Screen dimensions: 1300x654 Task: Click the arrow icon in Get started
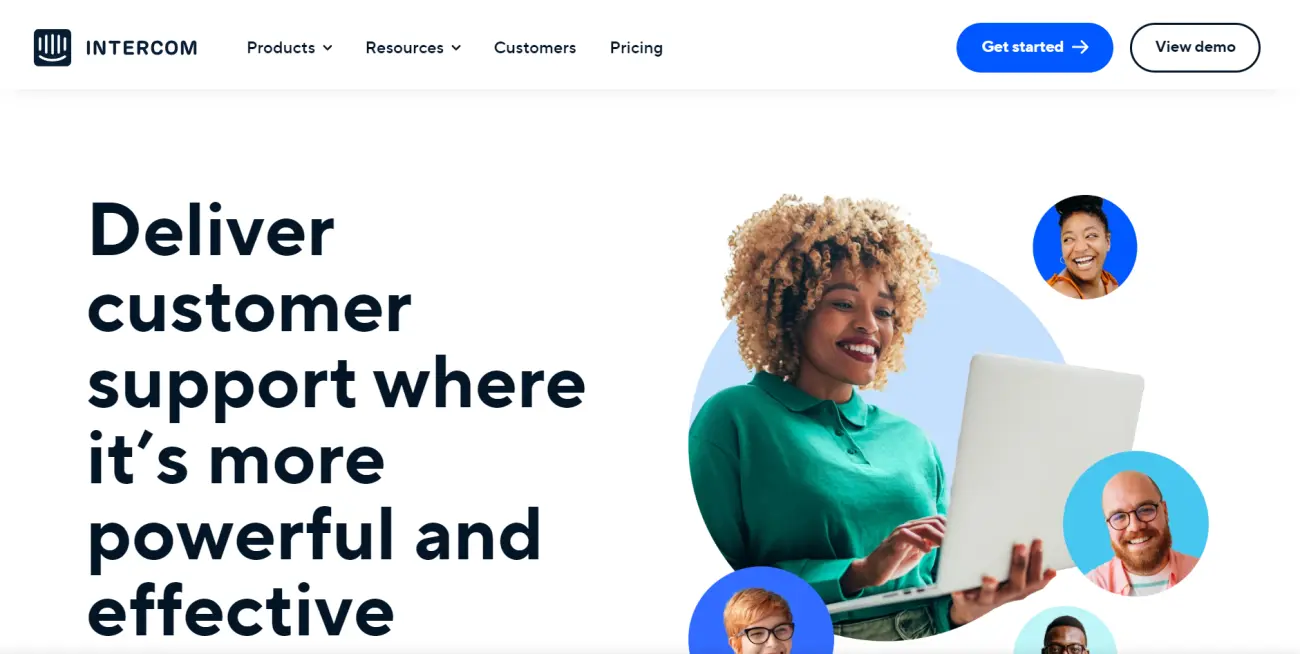(1080, 47)
